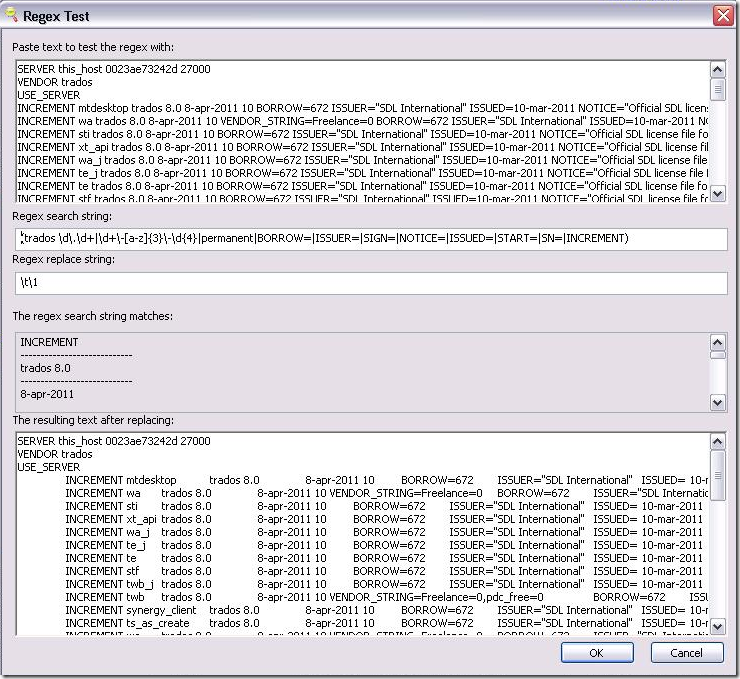Click 'INCREMENT mtdesktop' in resulting text

pos(121,480)
